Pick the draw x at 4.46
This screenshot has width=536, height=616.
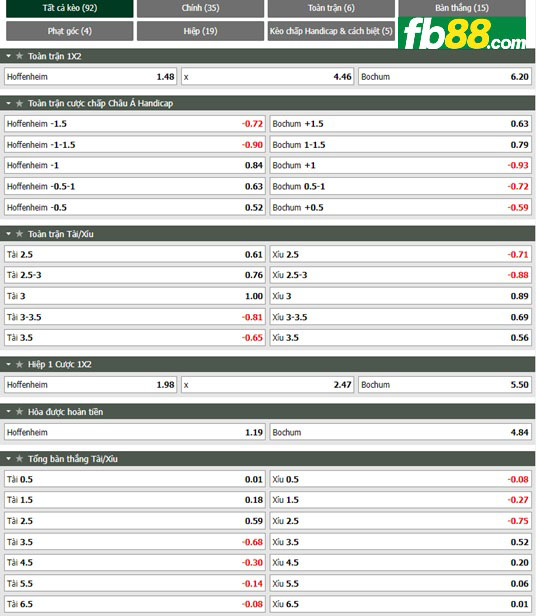pyautogui.click(x=268, y=77)
